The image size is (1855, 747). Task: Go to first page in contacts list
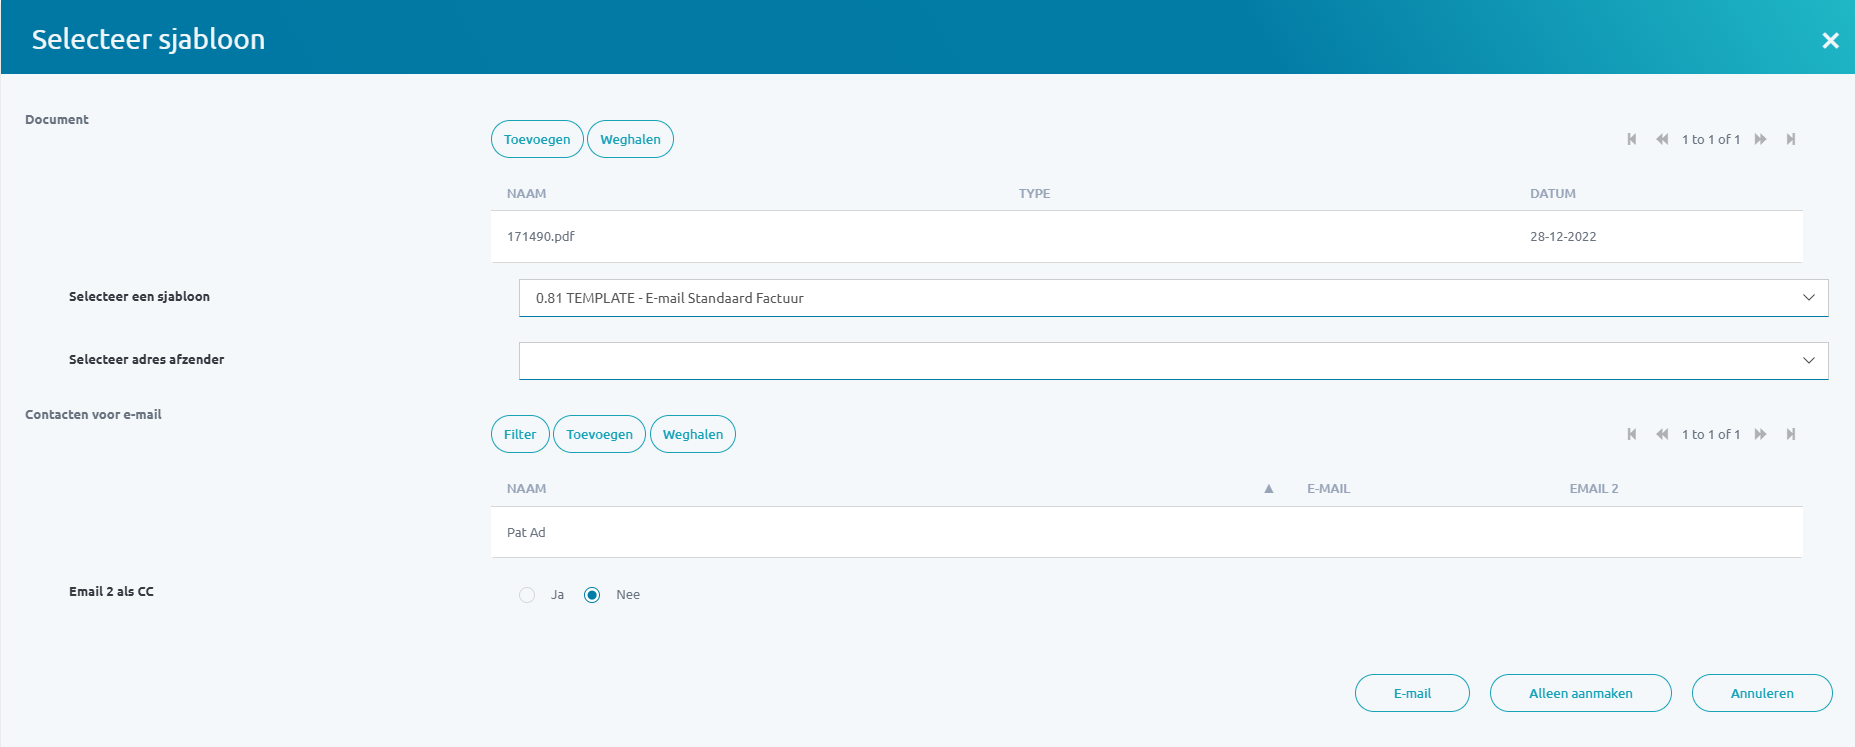click(x=1632, y=434)
